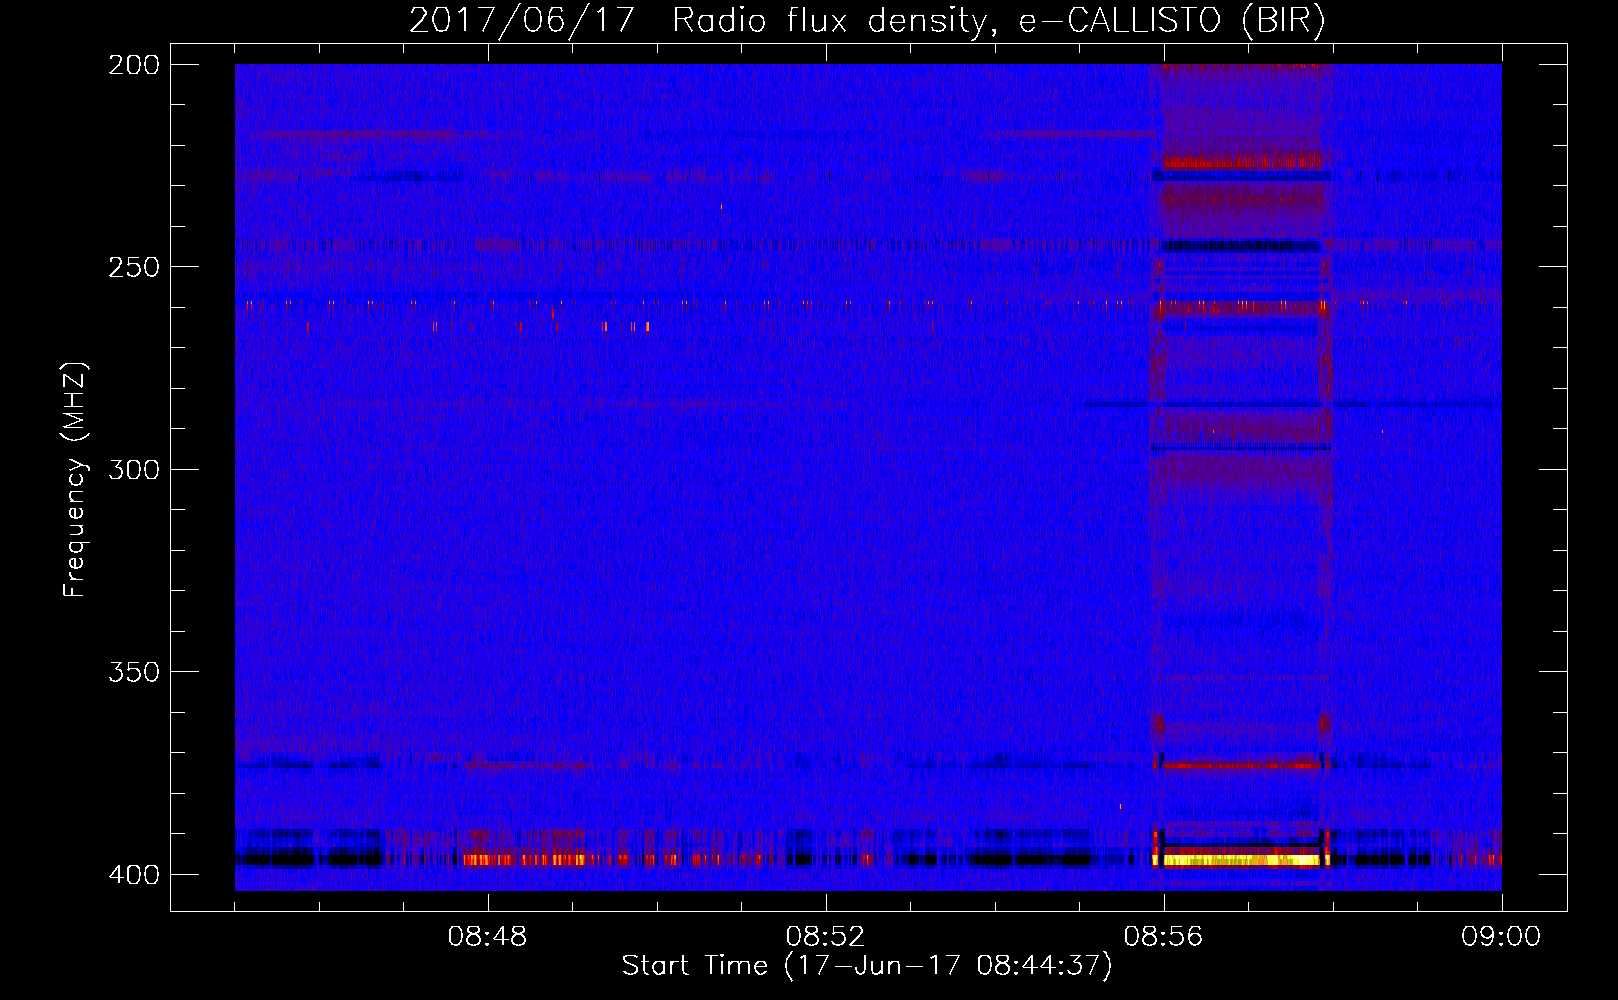Screen dimensions: 1618x1000
Task: Click the "Frequency (MHZ)" axis label
Action: coord(75,479)
